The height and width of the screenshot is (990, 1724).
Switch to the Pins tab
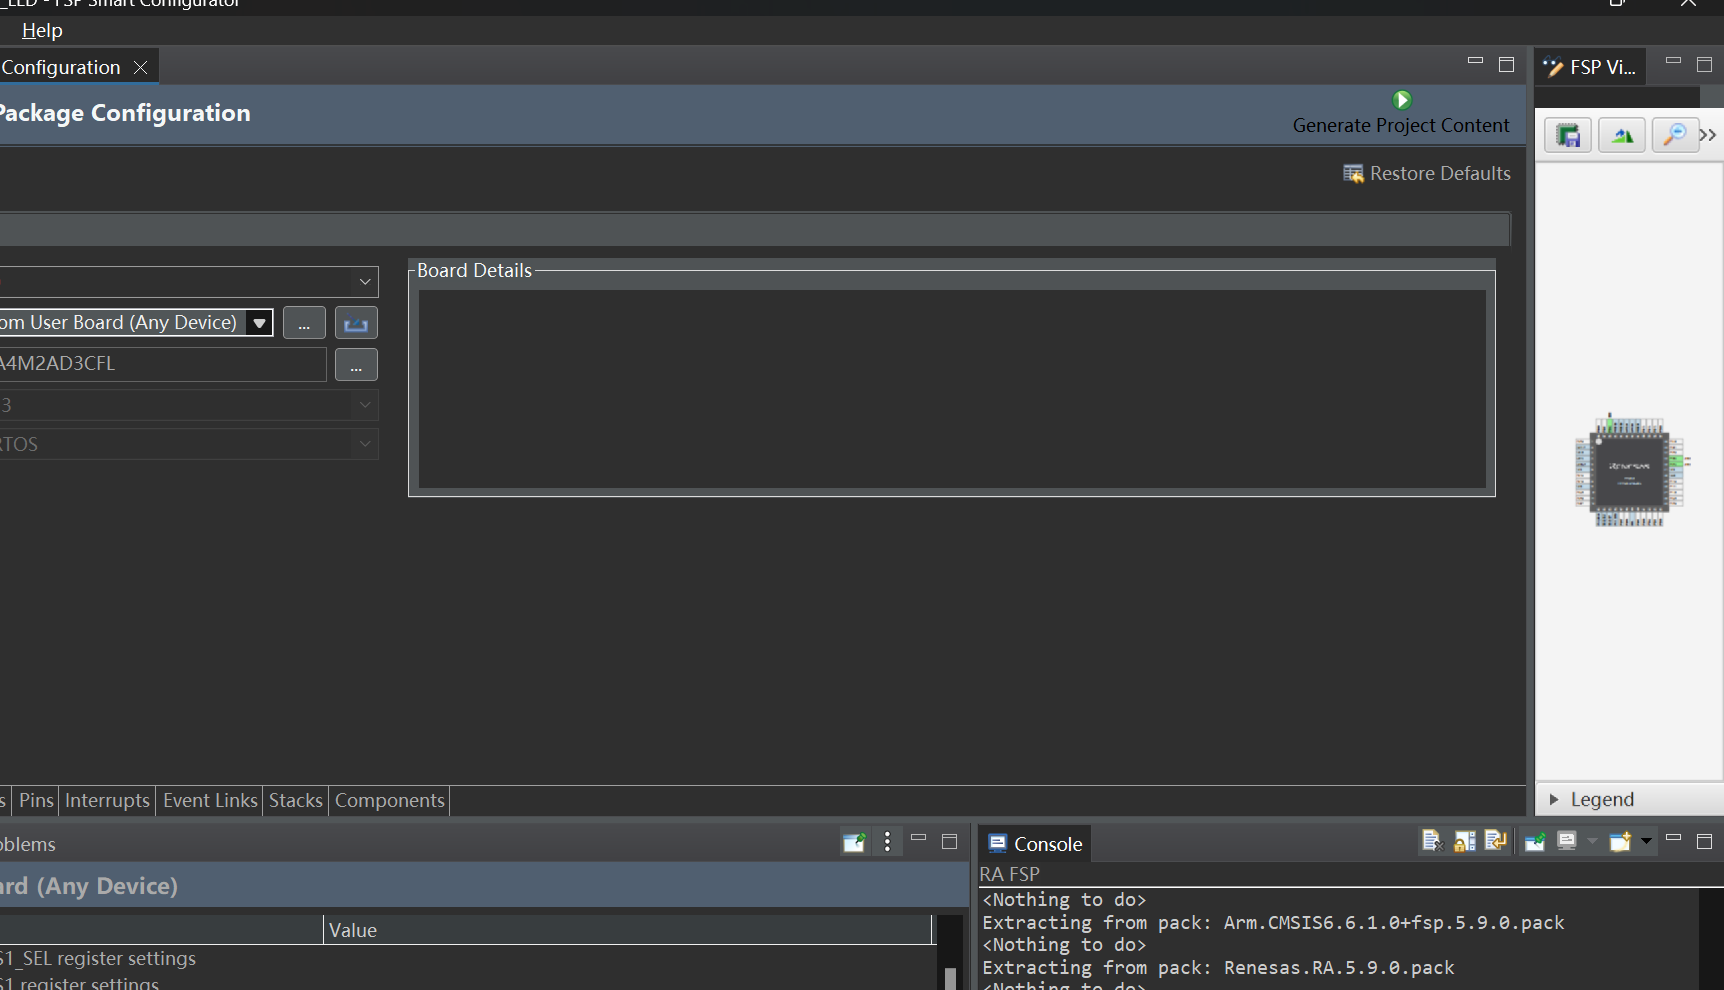click(x=36, y=800)
